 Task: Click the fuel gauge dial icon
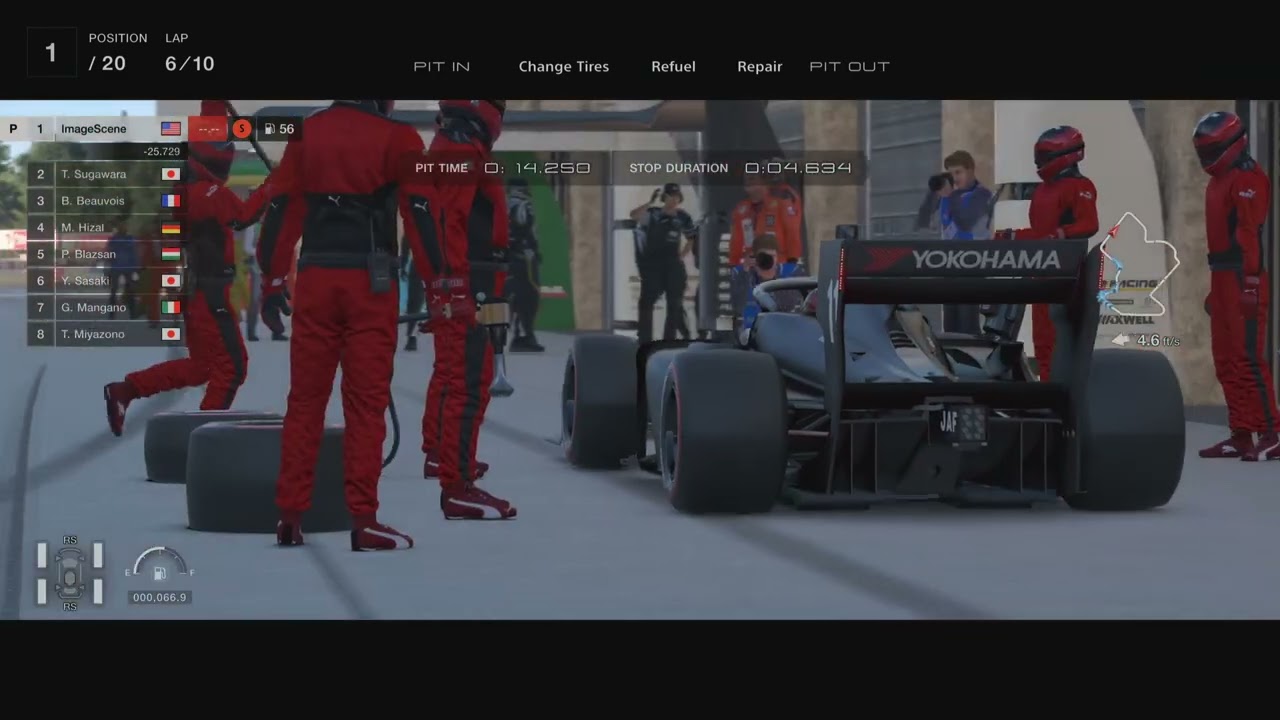[x=159, y=565]
